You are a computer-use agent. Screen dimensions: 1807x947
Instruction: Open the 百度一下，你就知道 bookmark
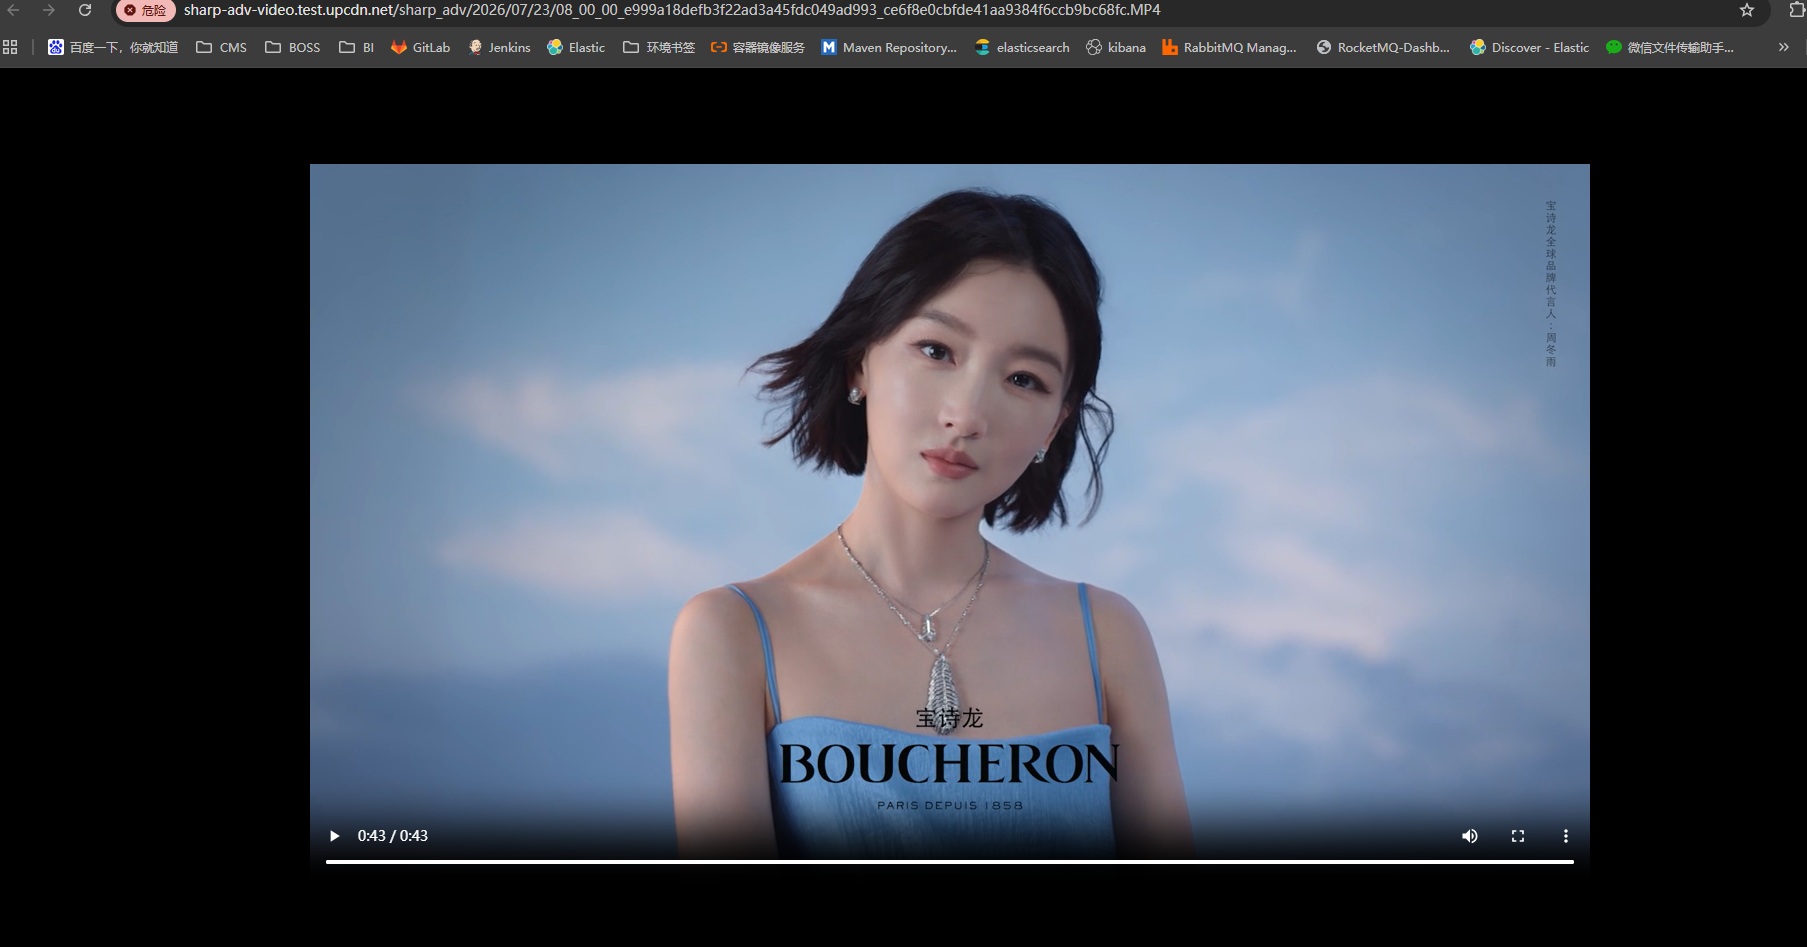click(113, 47)
